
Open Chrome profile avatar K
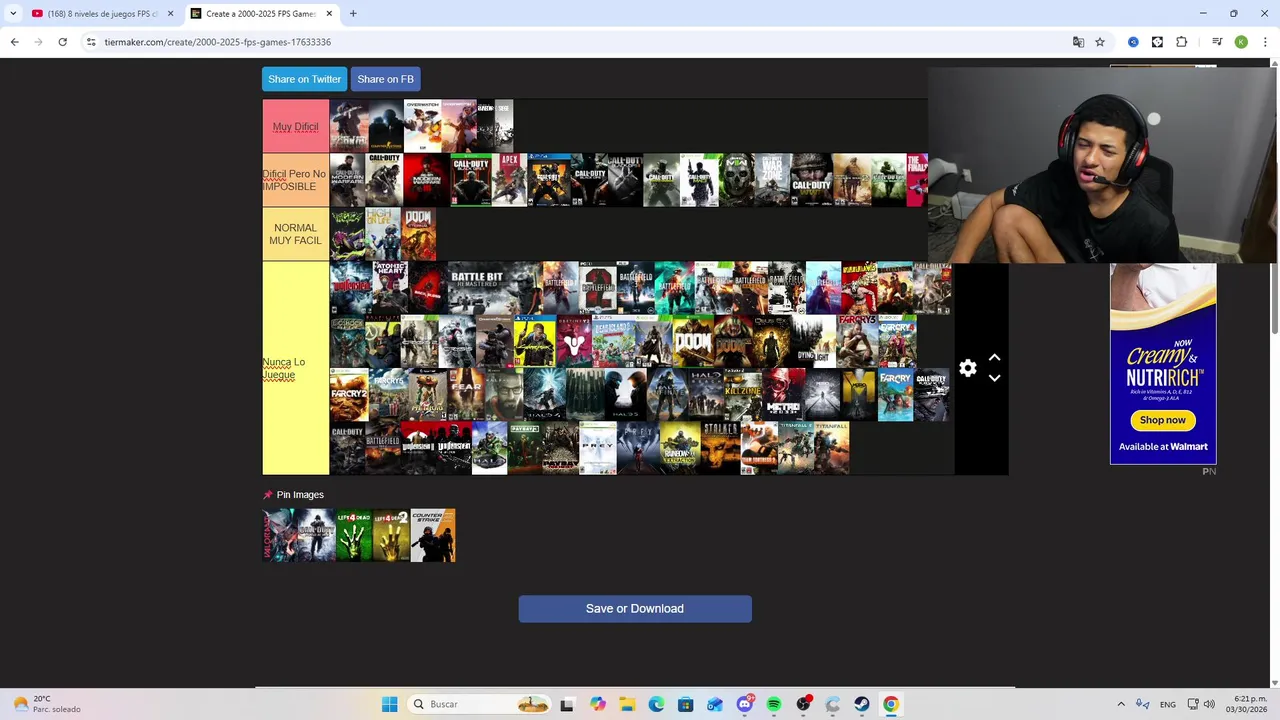(1241, 42)
